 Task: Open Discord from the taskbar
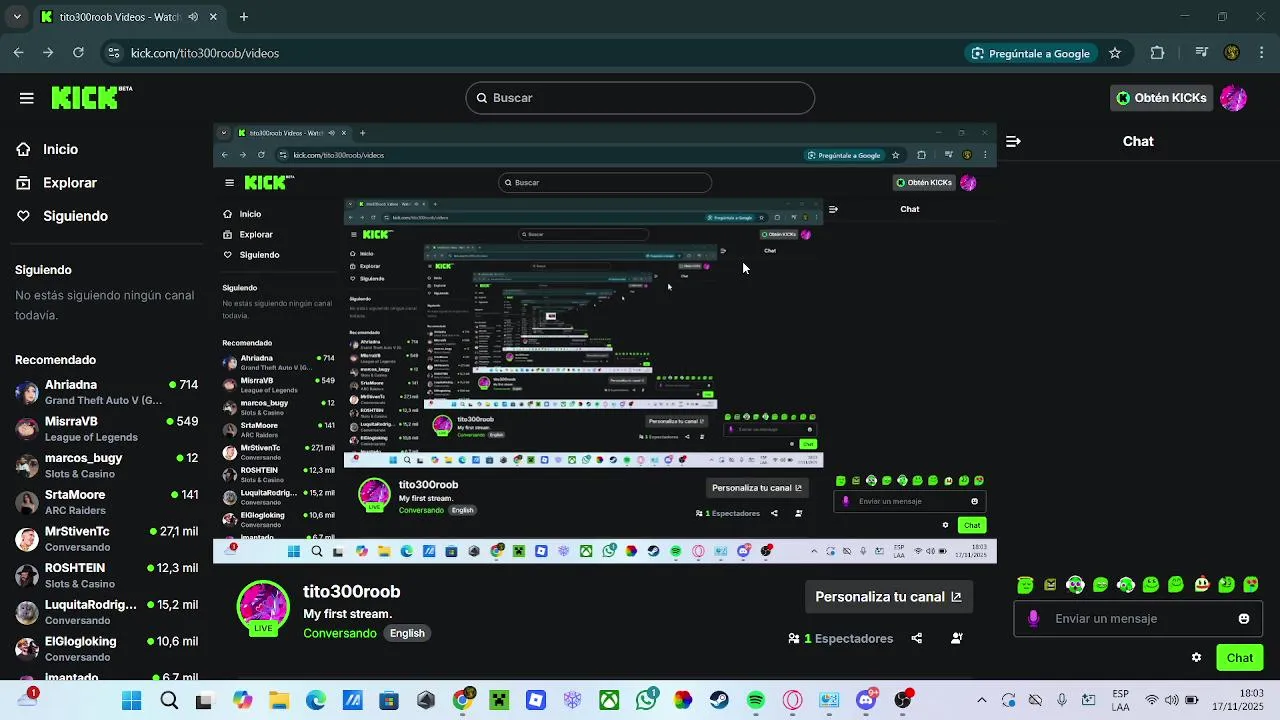pos(866,701)
